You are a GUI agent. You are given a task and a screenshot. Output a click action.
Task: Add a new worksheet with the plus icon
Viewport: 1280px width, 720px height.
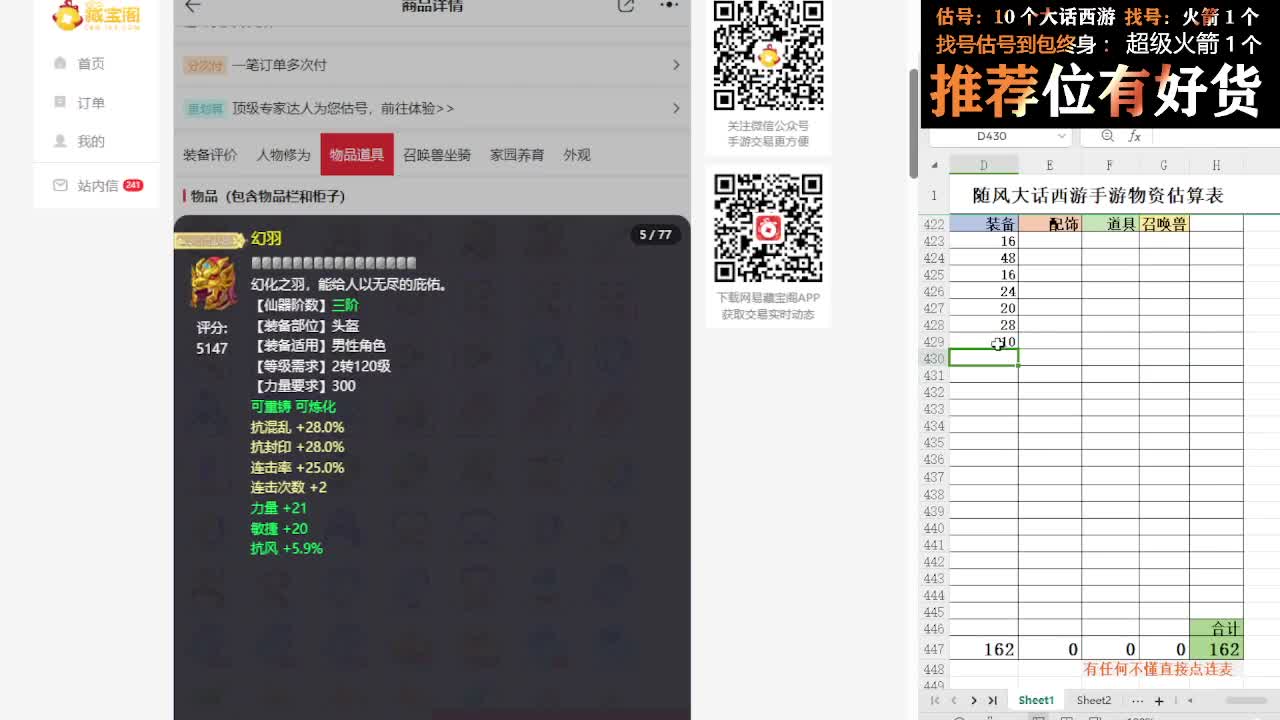[x=1159, y=700]
